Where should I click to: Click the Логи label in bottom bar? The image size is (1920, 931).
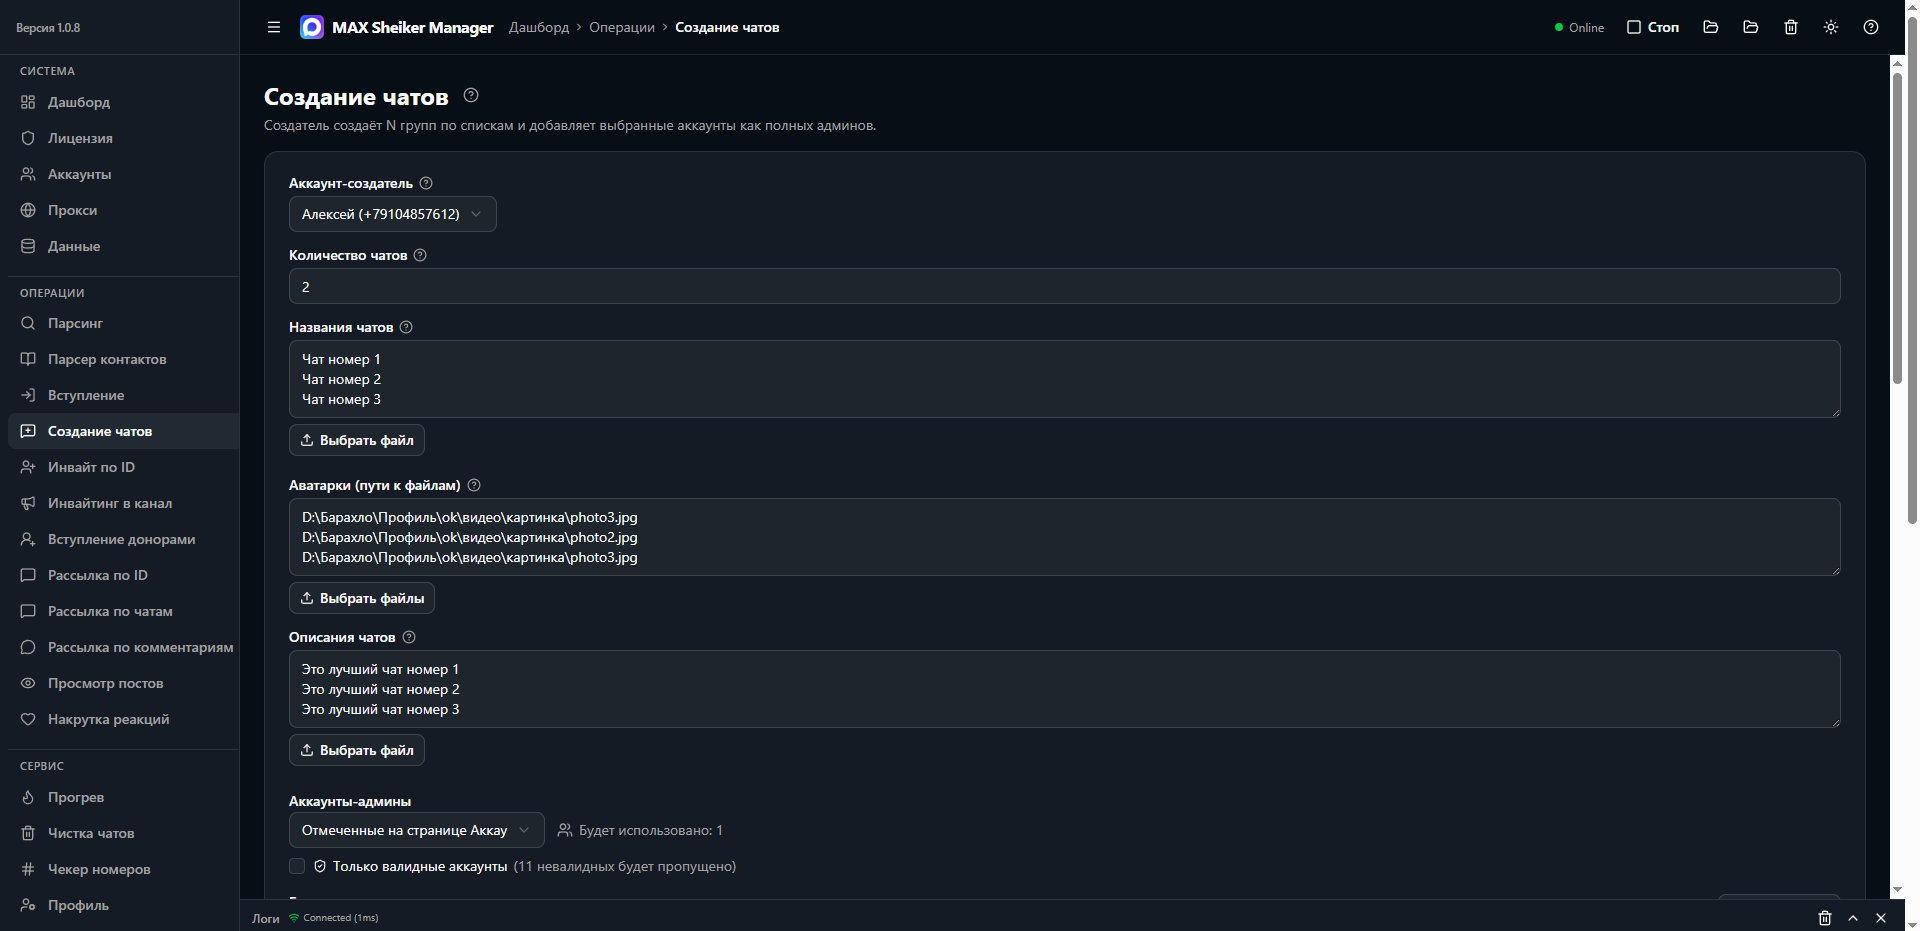(266, 918)
